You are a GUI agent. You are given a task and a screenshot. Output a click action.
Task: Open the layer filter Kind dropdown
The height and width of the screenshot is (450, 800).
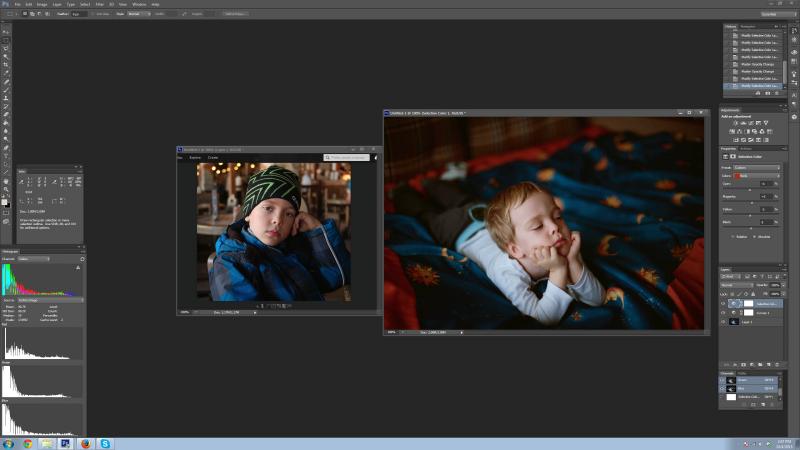coord(731,277)
